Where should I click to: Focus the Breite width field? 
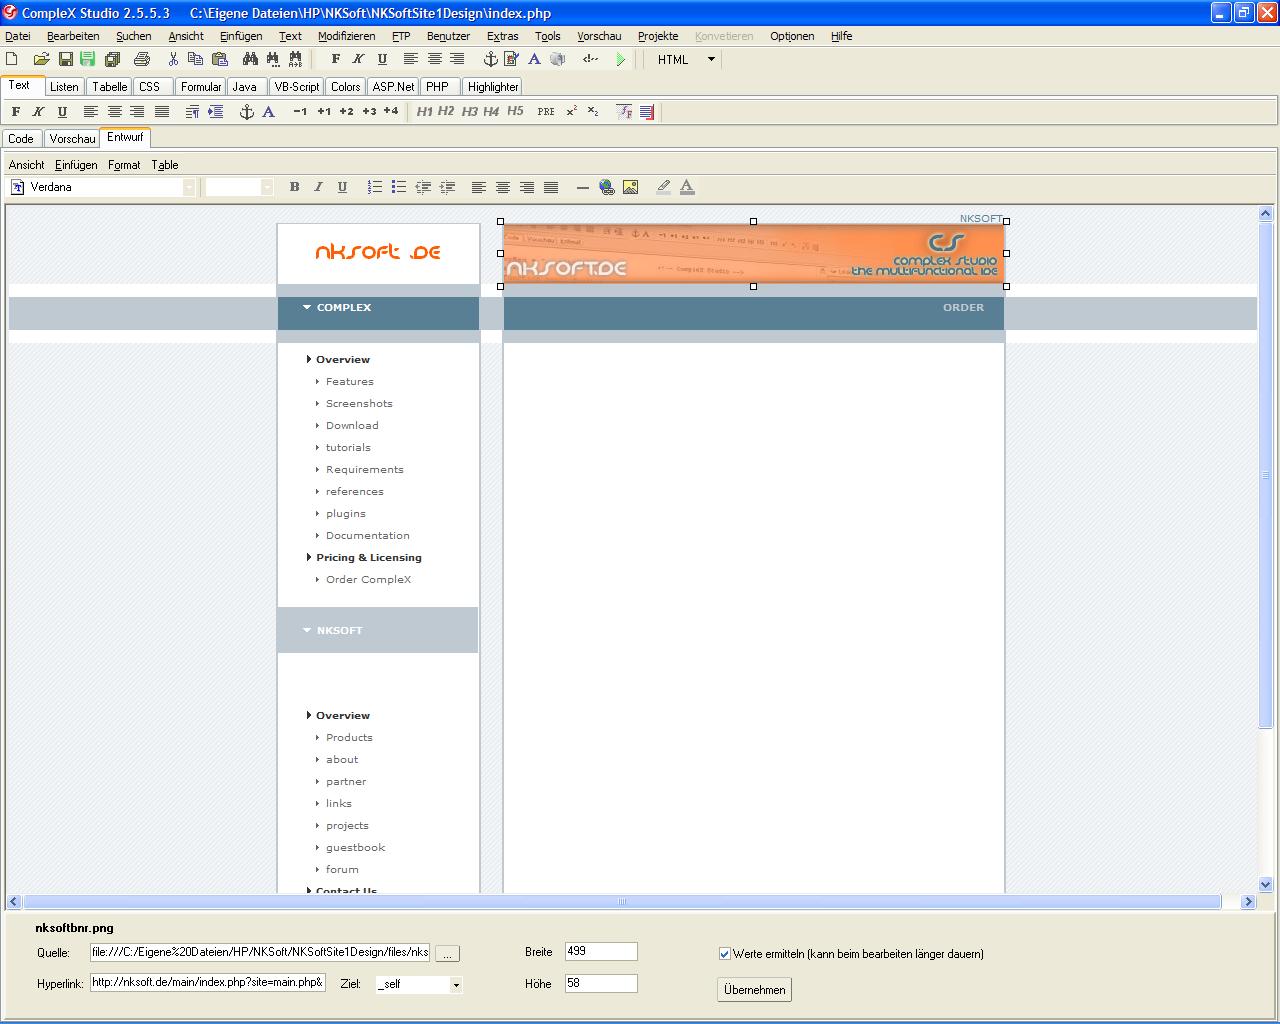(x=601, y=952)
